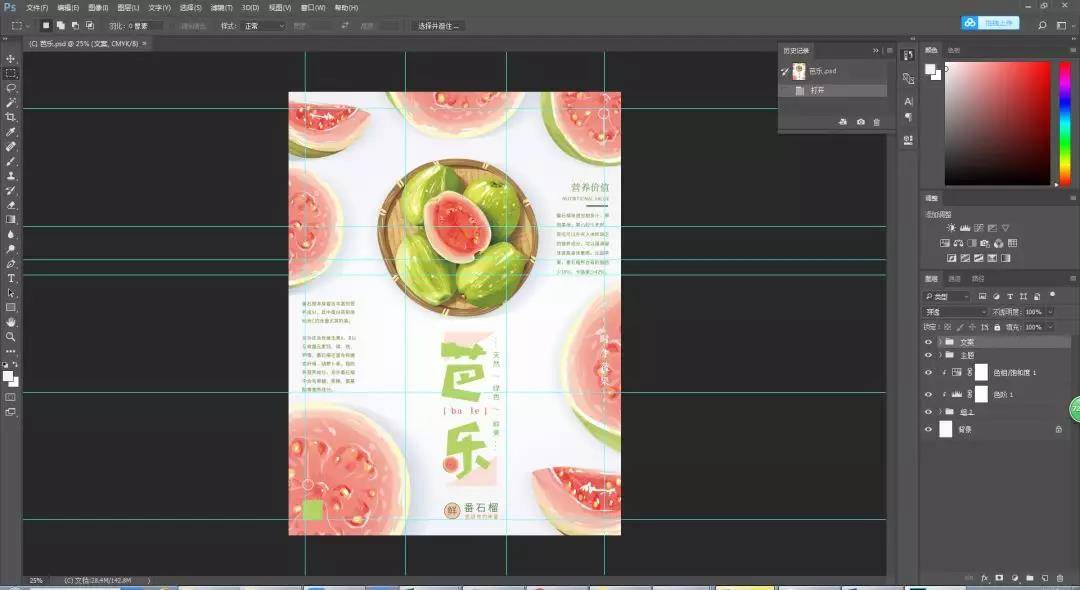Viewport: 1080px width, 590px height.
Task: Select the Clone Stamp tool
Action: pyautogui.click(x=10, y=176)
